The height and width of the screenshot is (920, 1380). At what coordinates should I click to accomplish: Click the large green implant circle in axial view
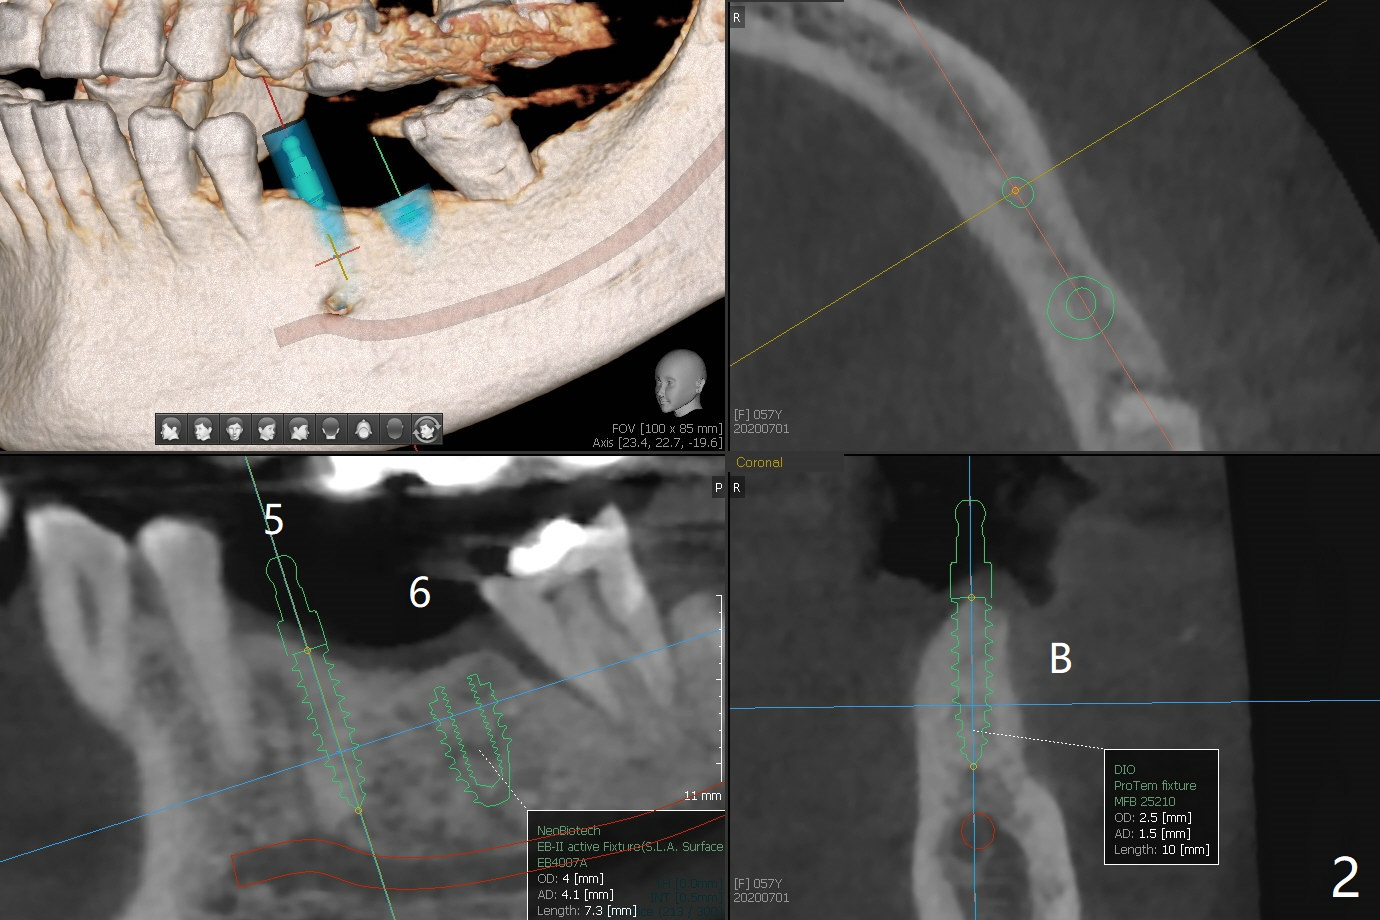pos(1080,304)
